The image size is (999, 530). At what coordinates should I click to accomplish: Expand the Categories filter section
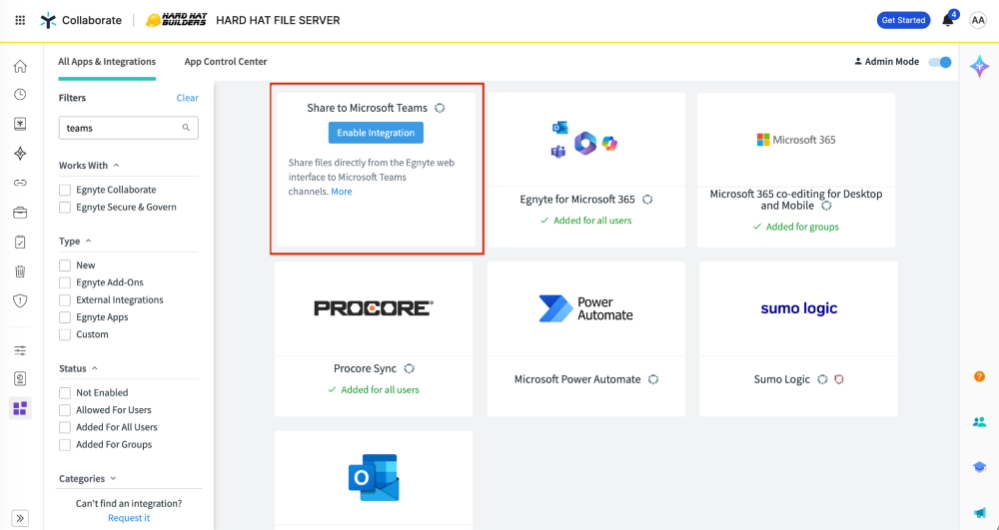point(113,479)
